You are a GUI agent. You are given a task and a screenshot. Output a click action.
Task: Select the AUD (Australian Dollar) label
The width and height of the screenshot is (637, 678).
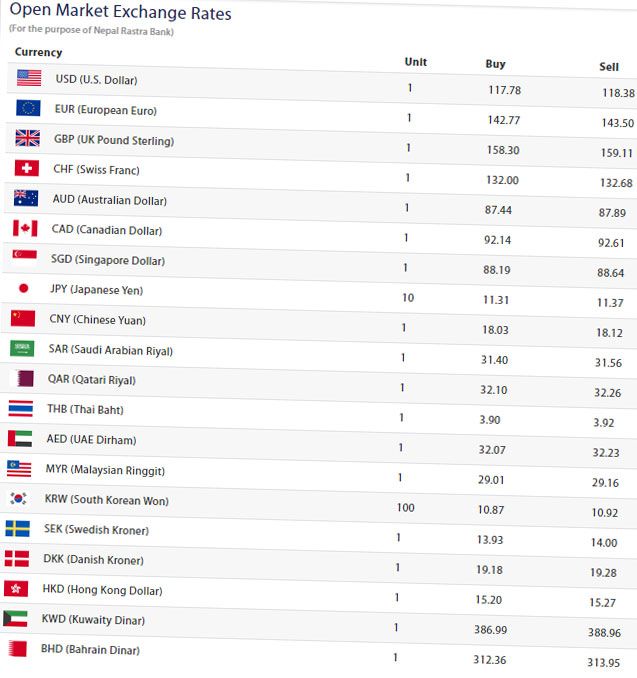click(x=110, y=200)
